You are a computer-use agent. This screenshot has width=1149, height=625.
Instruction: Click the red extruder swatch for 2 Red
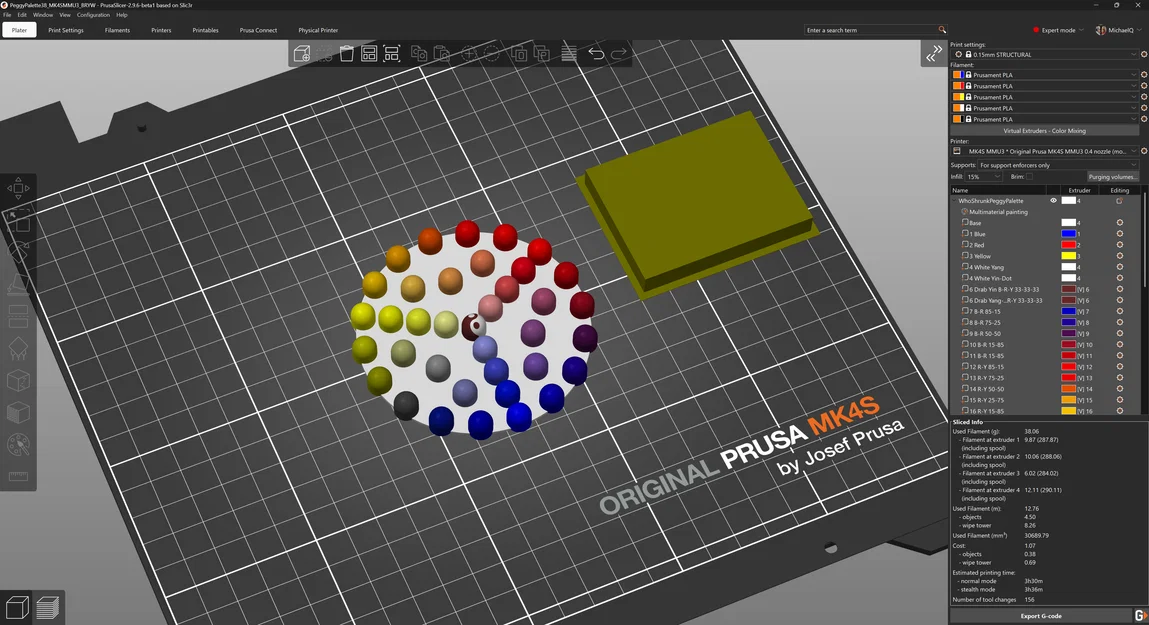tap(1068, 245)
